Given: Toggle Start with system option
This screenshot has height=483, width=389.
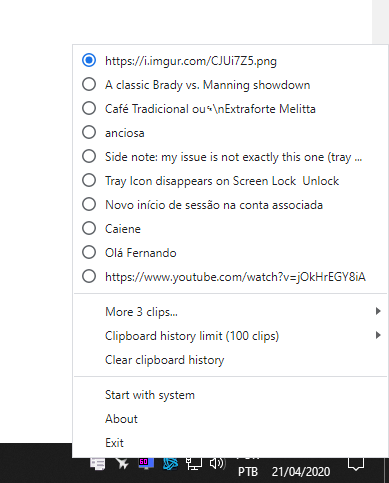Looking at the screenshot, I should tap(230, 395).
